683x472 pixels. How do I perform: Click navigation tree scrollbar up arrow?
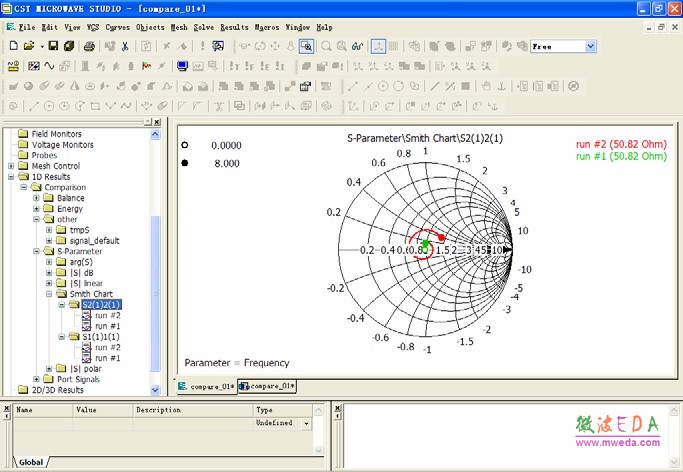[x=155, y=135]
